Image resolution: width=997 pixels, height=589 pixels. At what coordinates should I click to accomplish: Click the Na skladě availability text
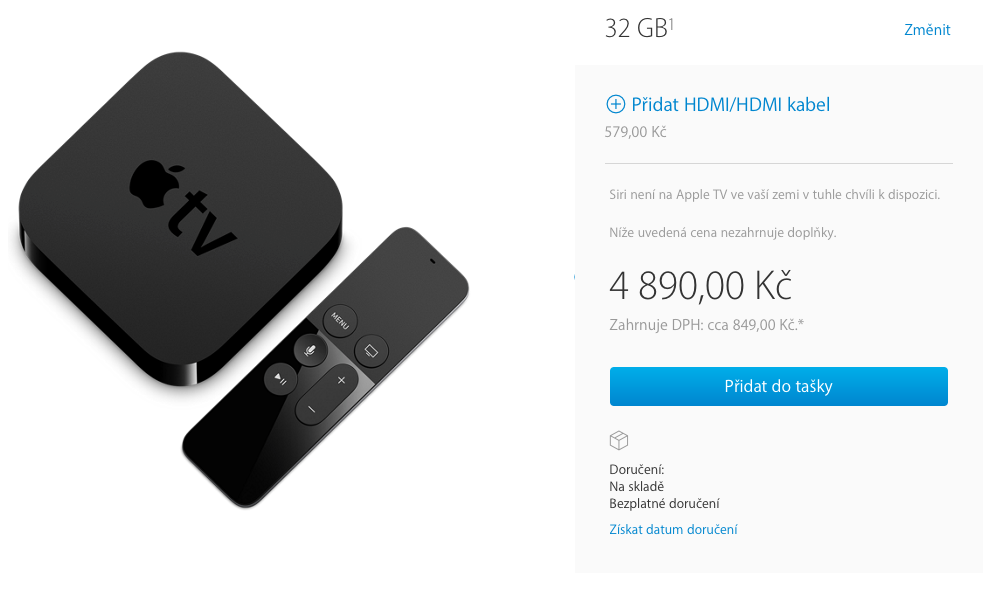click(x=636, y=487)
